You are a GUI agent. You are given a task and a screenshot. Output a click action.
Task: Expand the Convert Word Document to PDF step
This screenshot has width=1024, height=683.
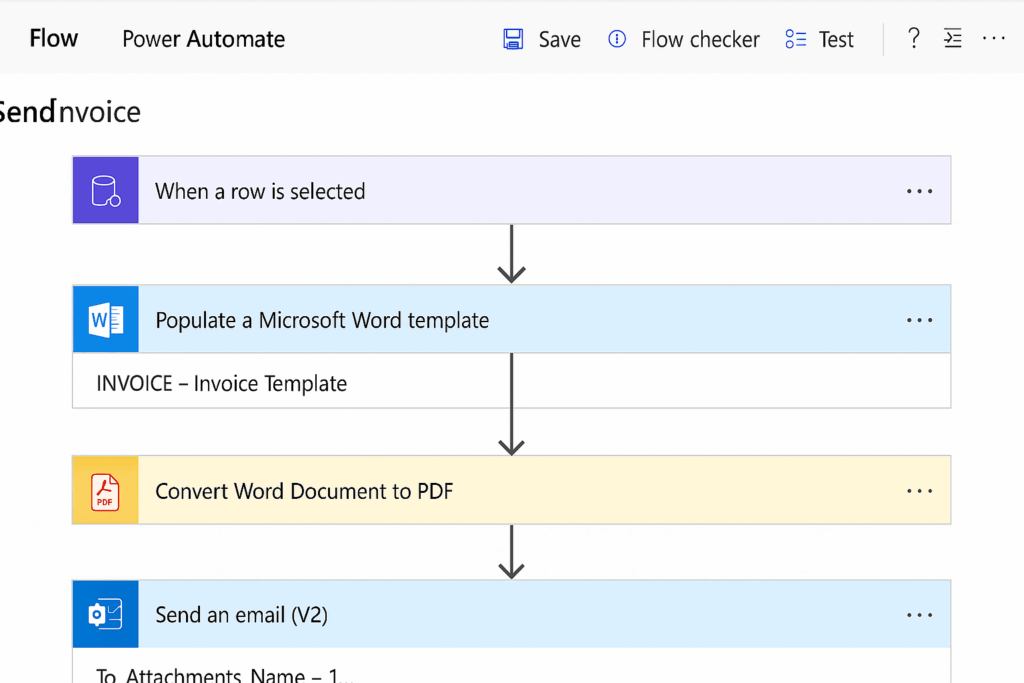[x=511, y=490]
